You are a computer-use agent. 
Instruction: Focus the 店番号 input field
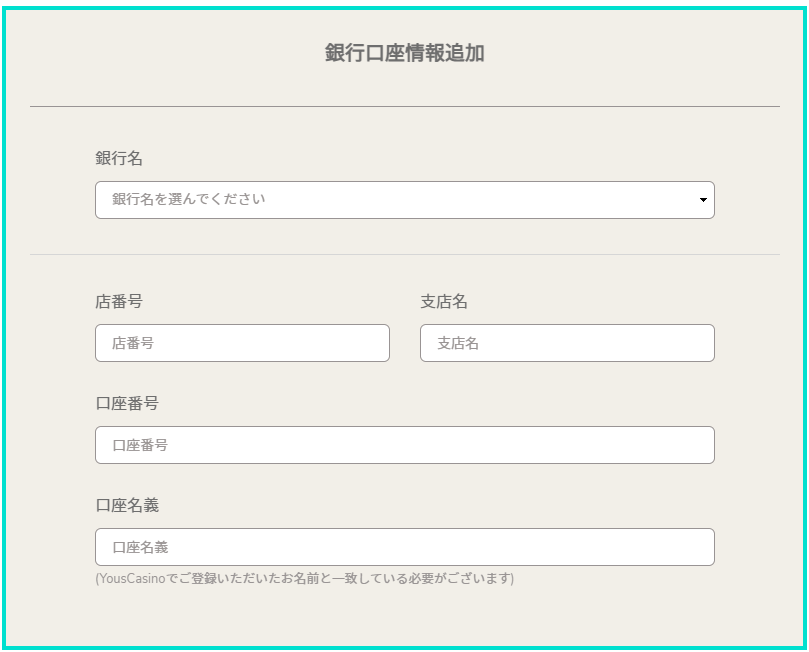[242, 343]
